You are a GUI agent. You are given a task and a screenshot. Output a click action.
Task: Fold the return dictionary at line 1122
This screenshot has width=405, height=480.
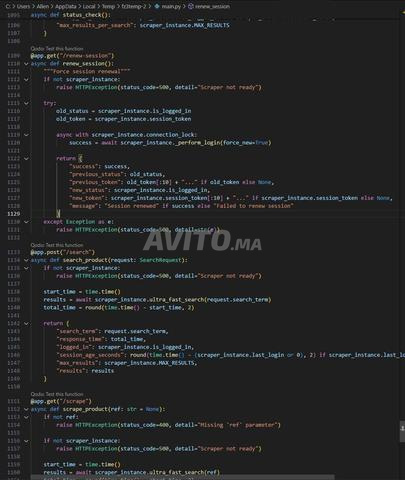pos(26,159)
